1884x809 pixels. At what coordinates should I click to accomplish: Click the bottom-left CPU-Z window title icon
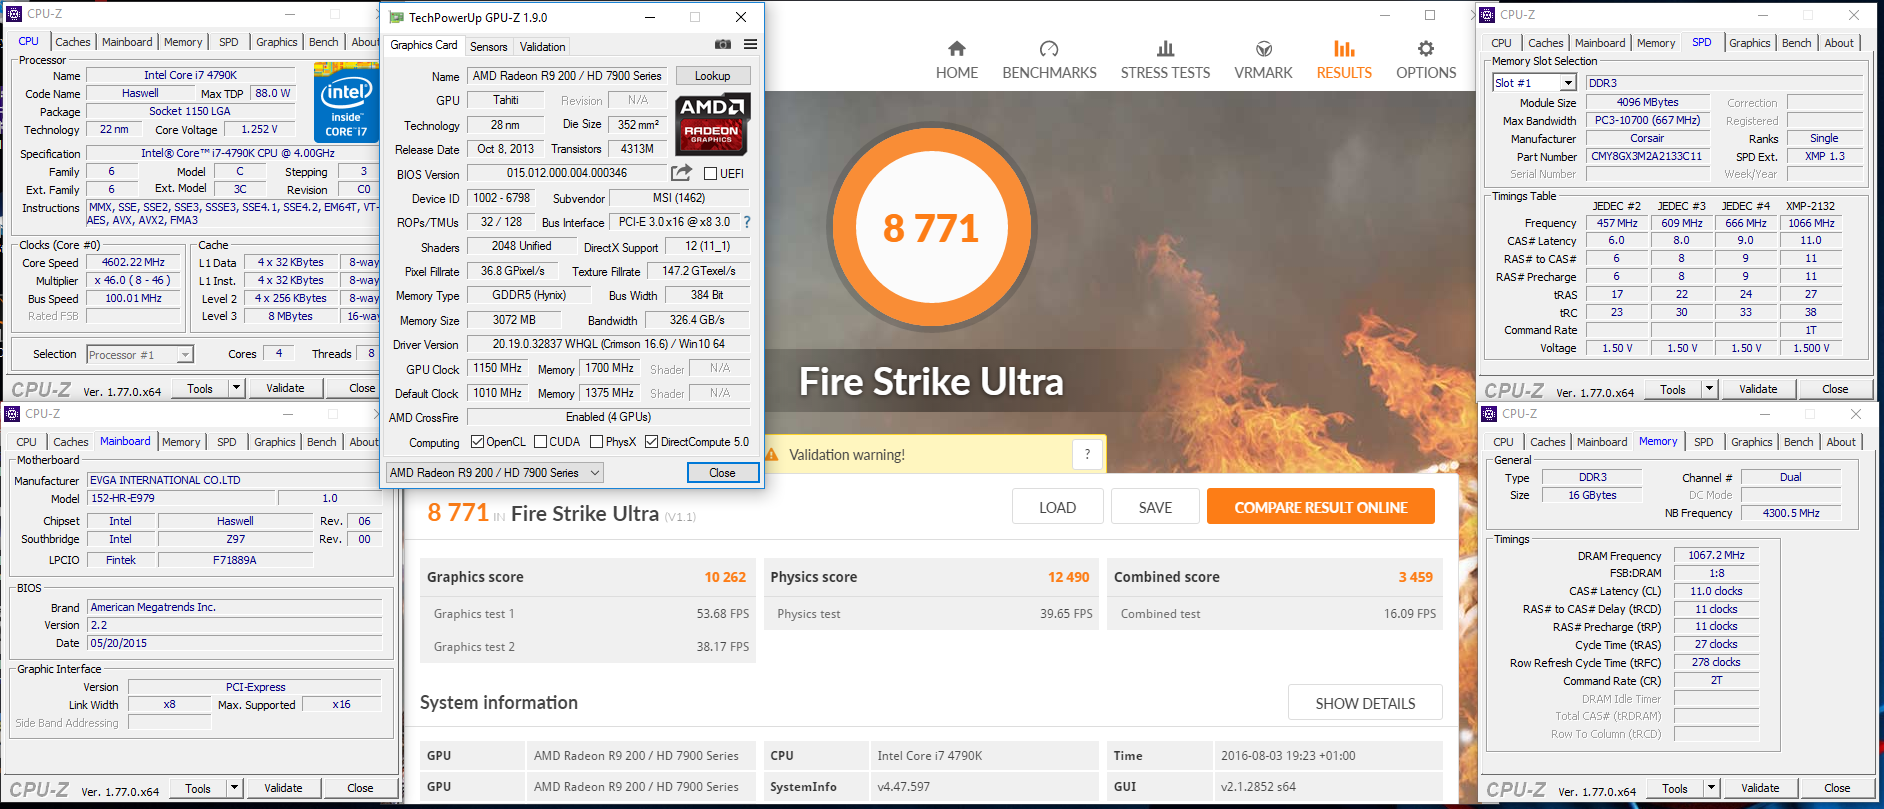[x=12, y=413]
